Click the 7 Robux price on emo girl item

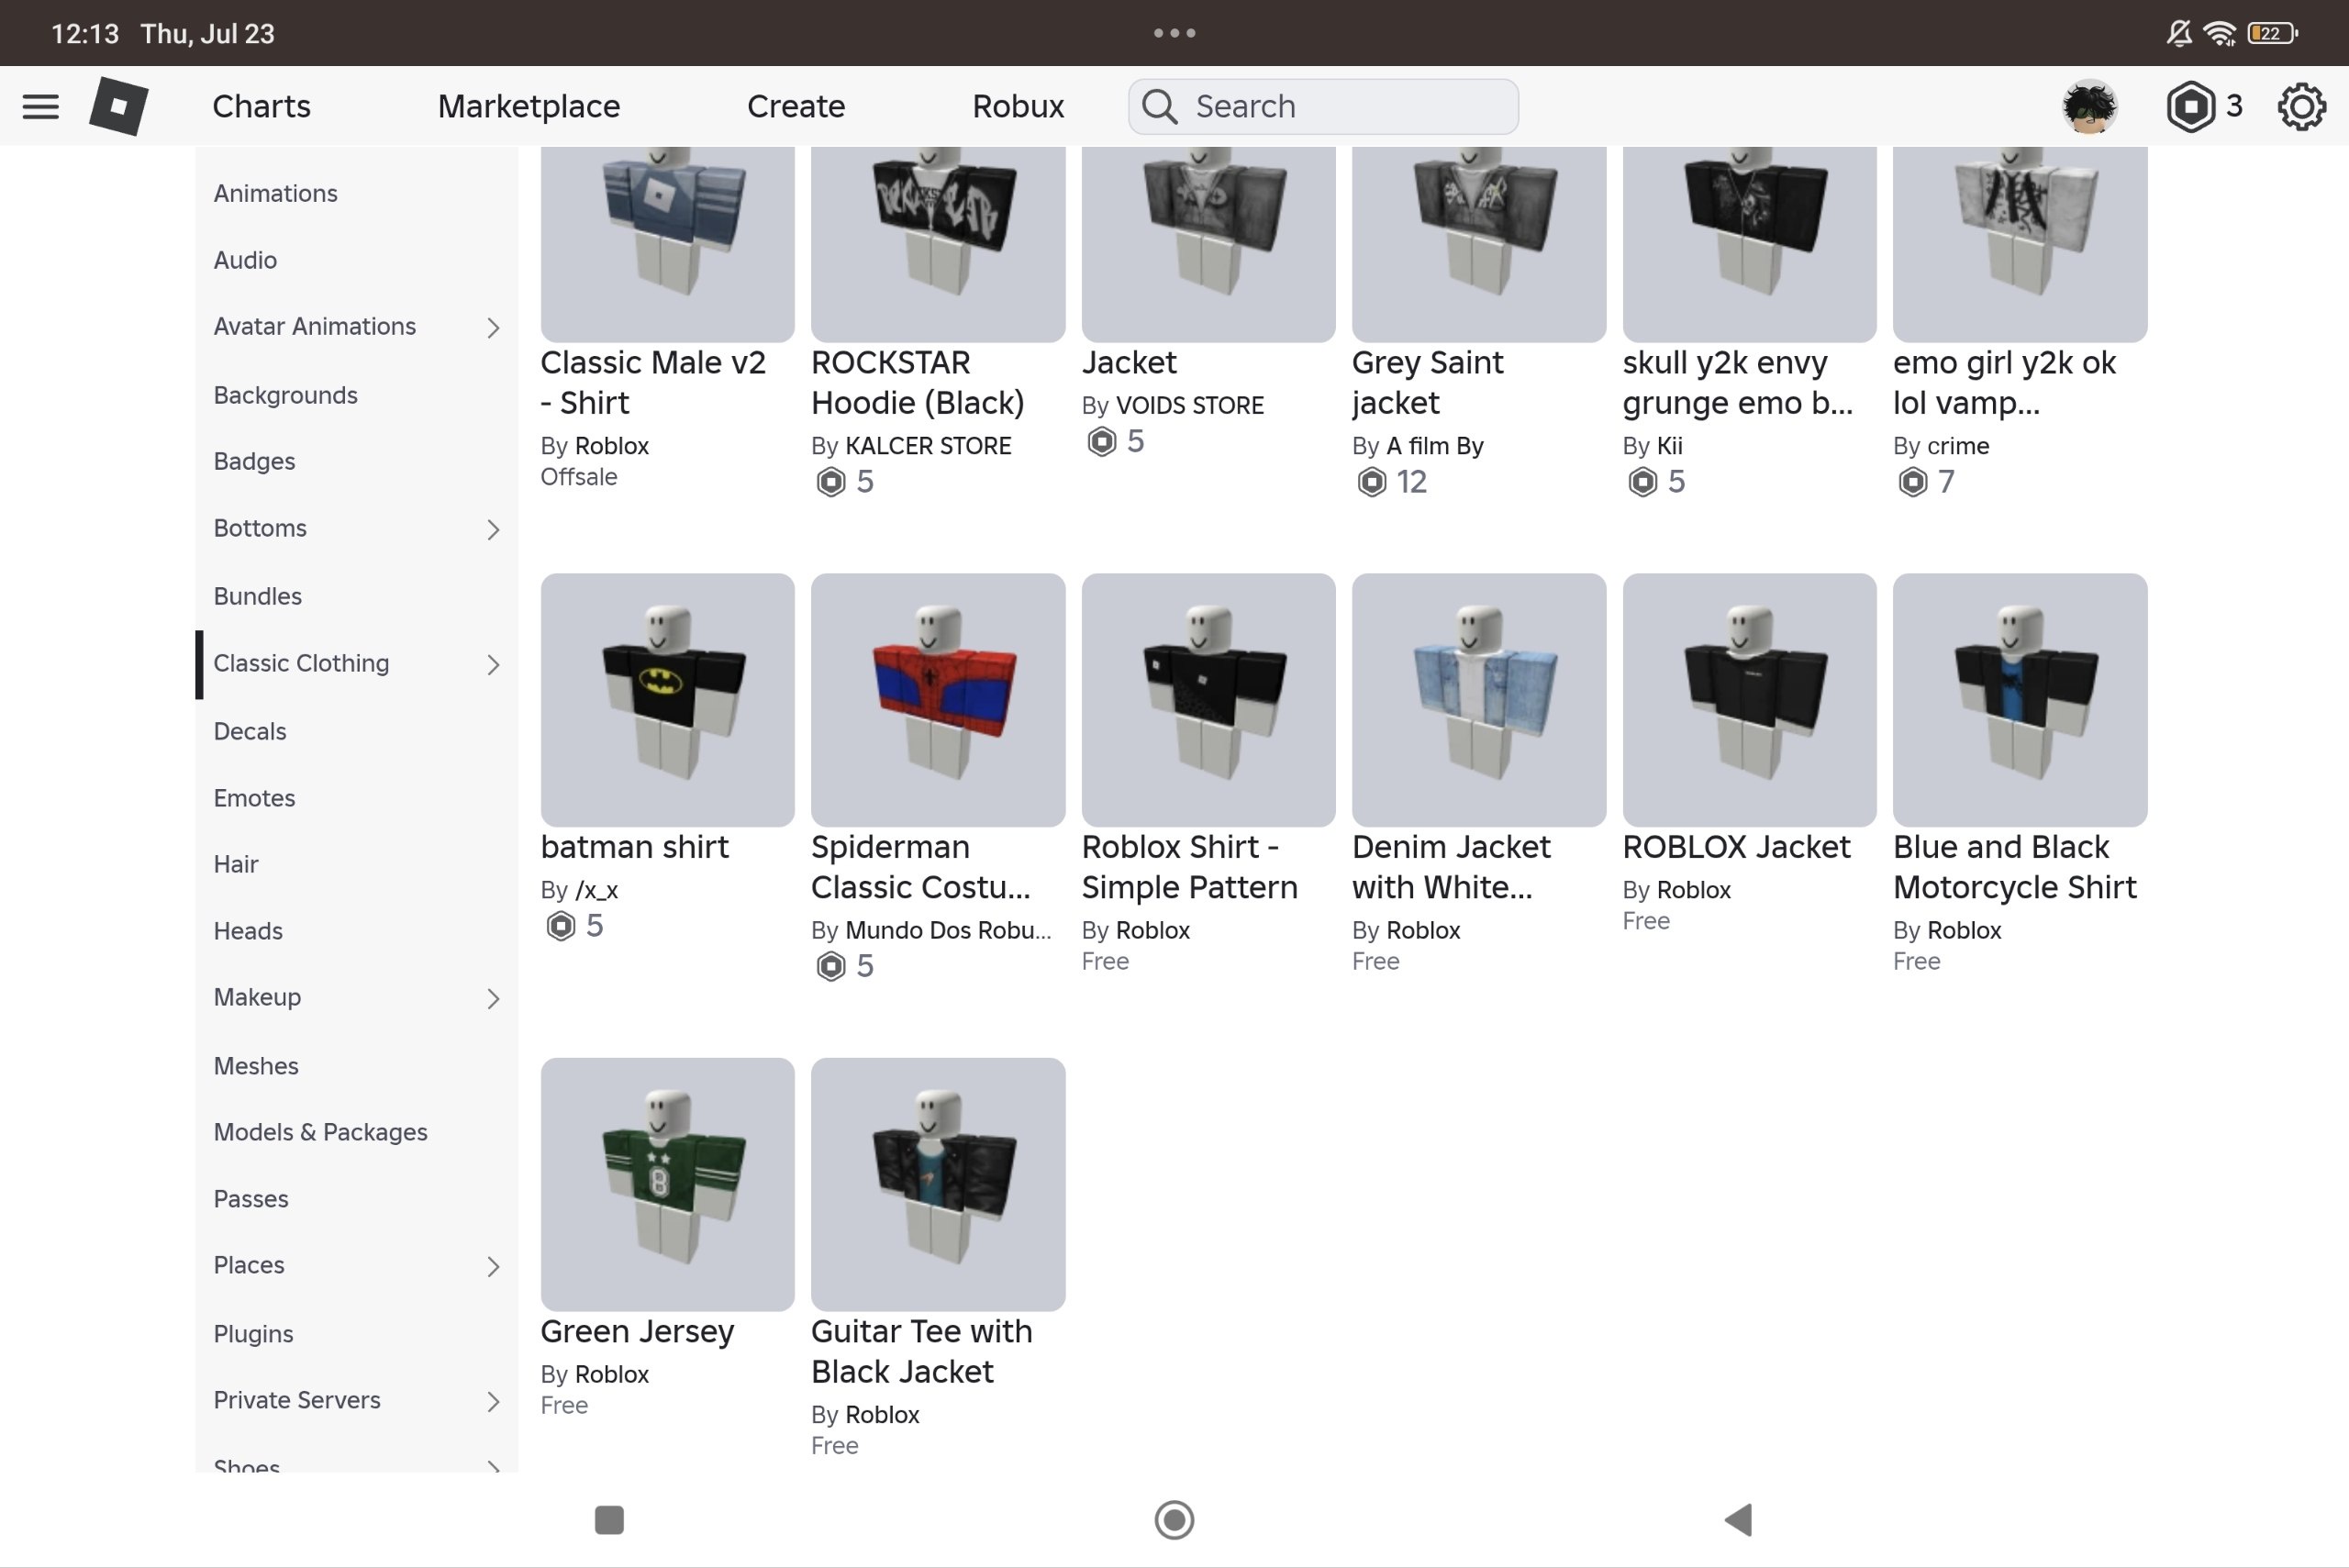(1927, 482)
